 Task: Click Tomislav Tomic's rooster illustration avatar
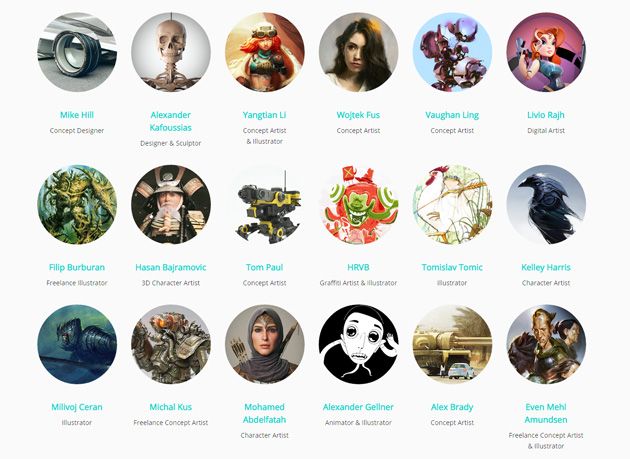tap(452, 205)
